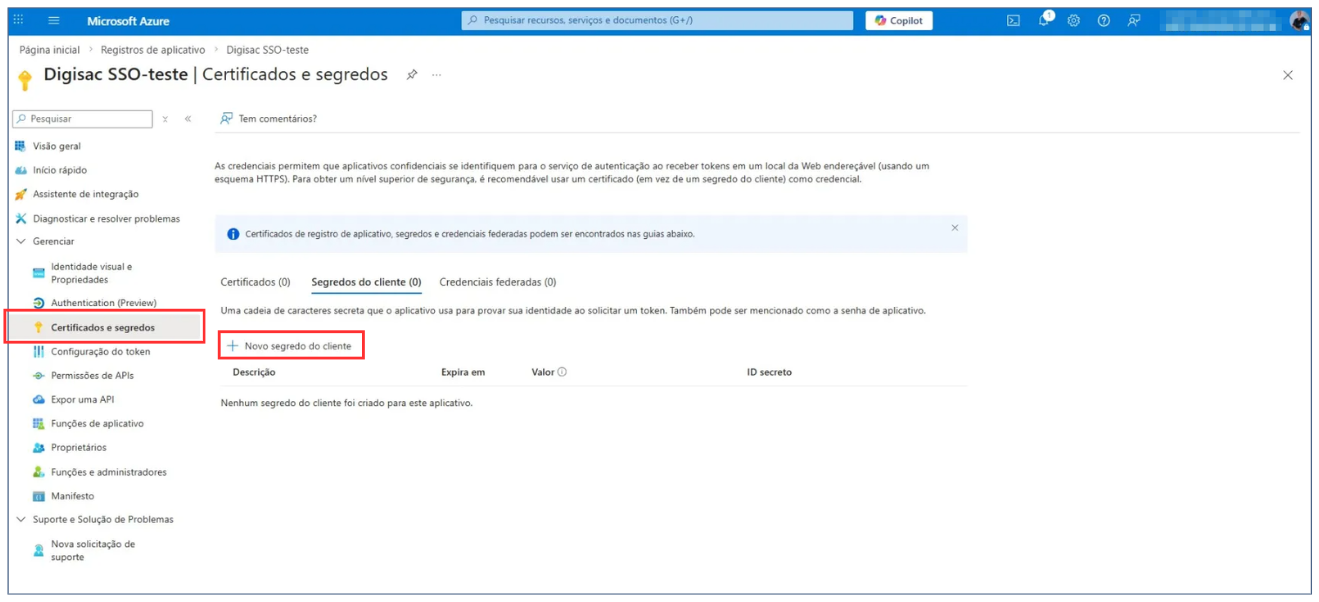Open Permissões de APIs in sidebar

pyautogui.click(x=92, y=376)
